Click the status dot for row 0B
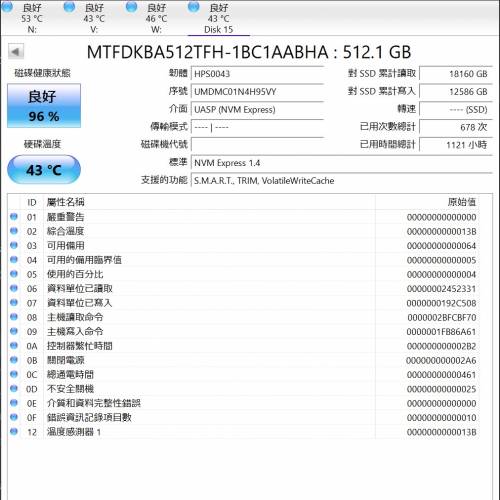The image size is (500, 500). coord(14,360)
